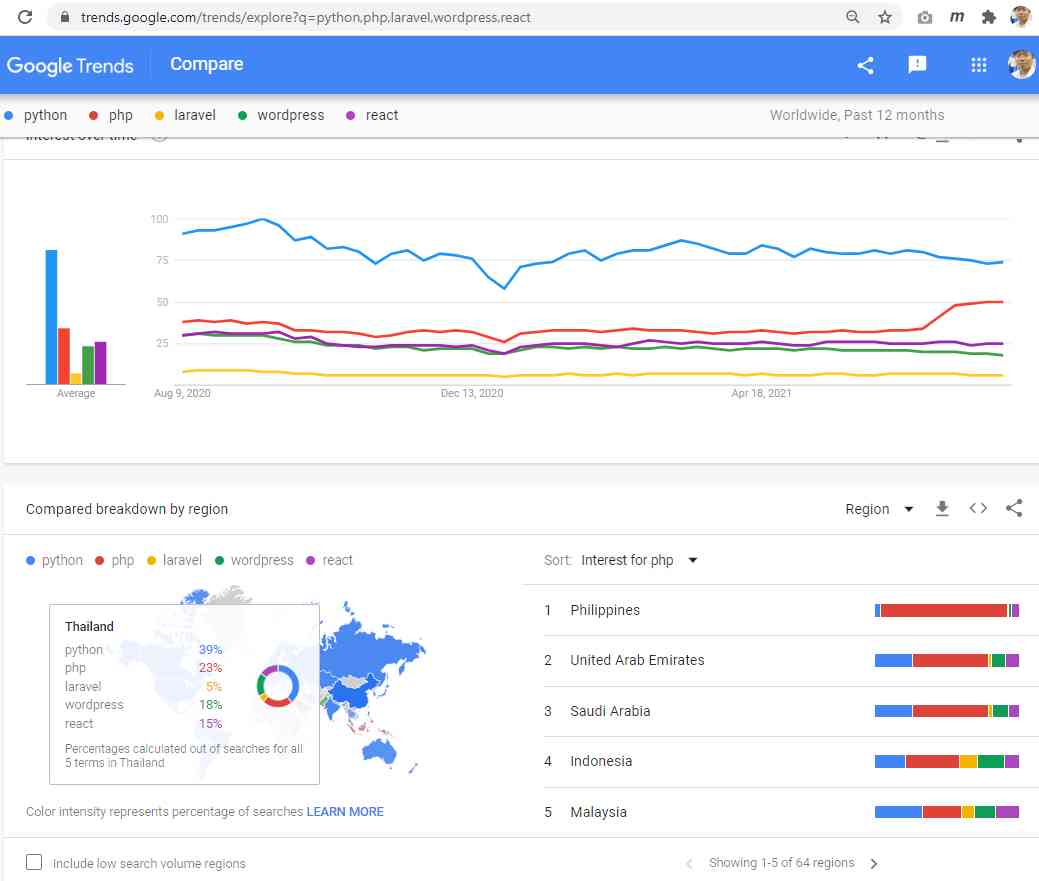Share the region breakdown chart
Image resolution: width=1039 pixels, height=881 pixels.
click(1014, 509)
